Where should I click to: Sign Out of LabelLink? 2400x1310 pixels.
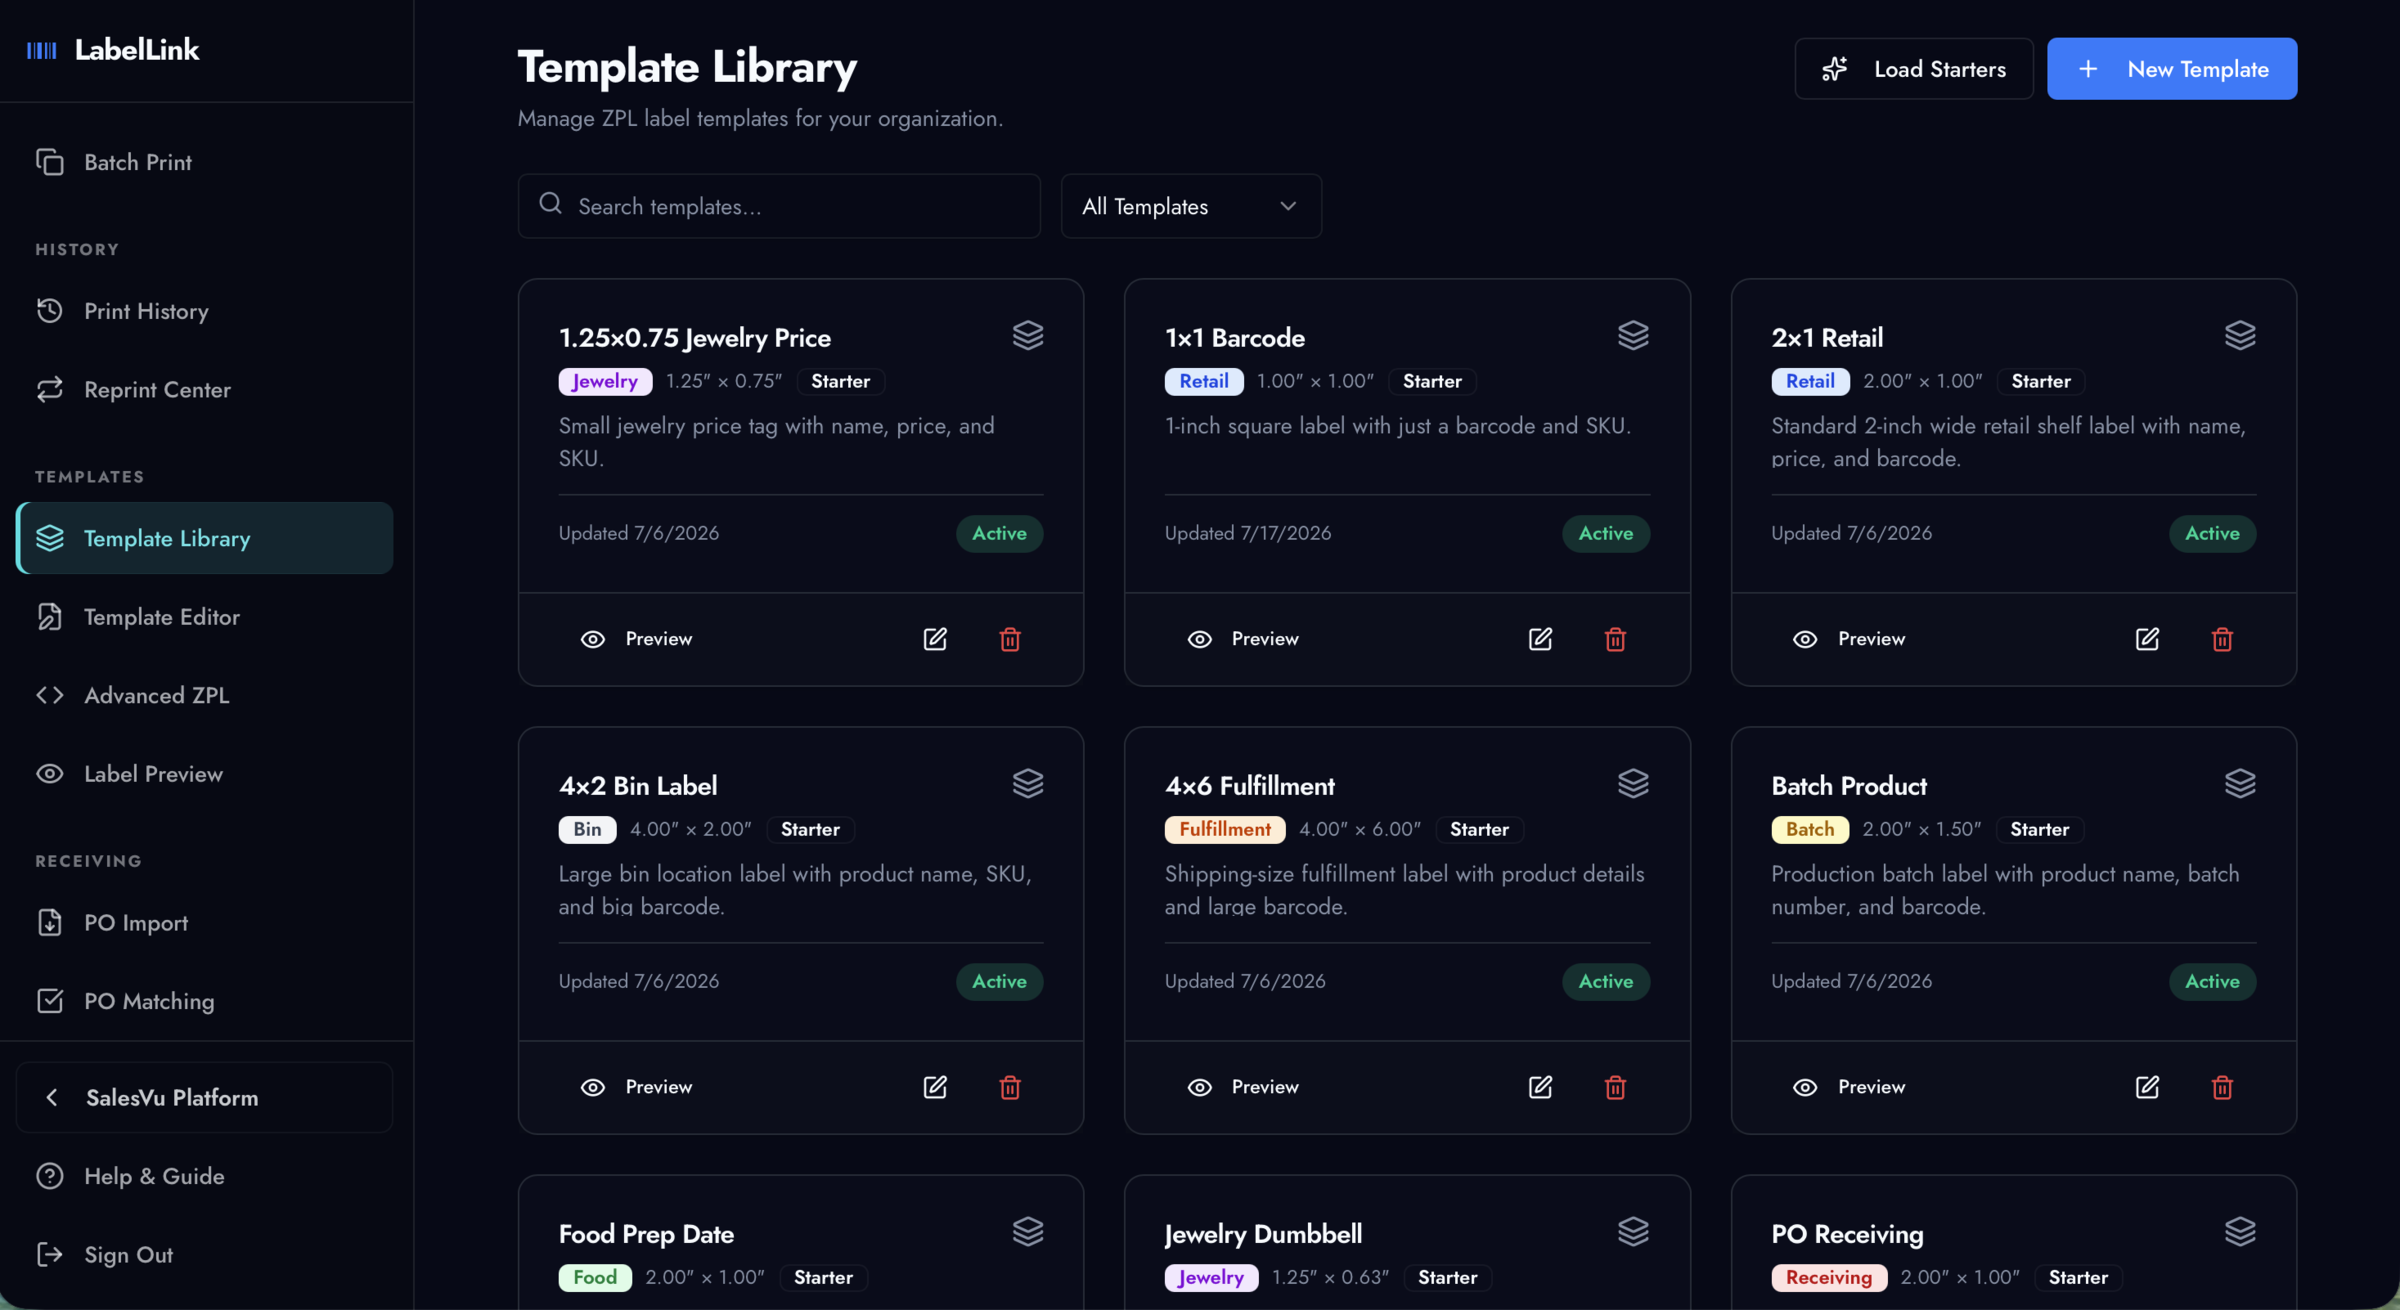pos(205,1254)
